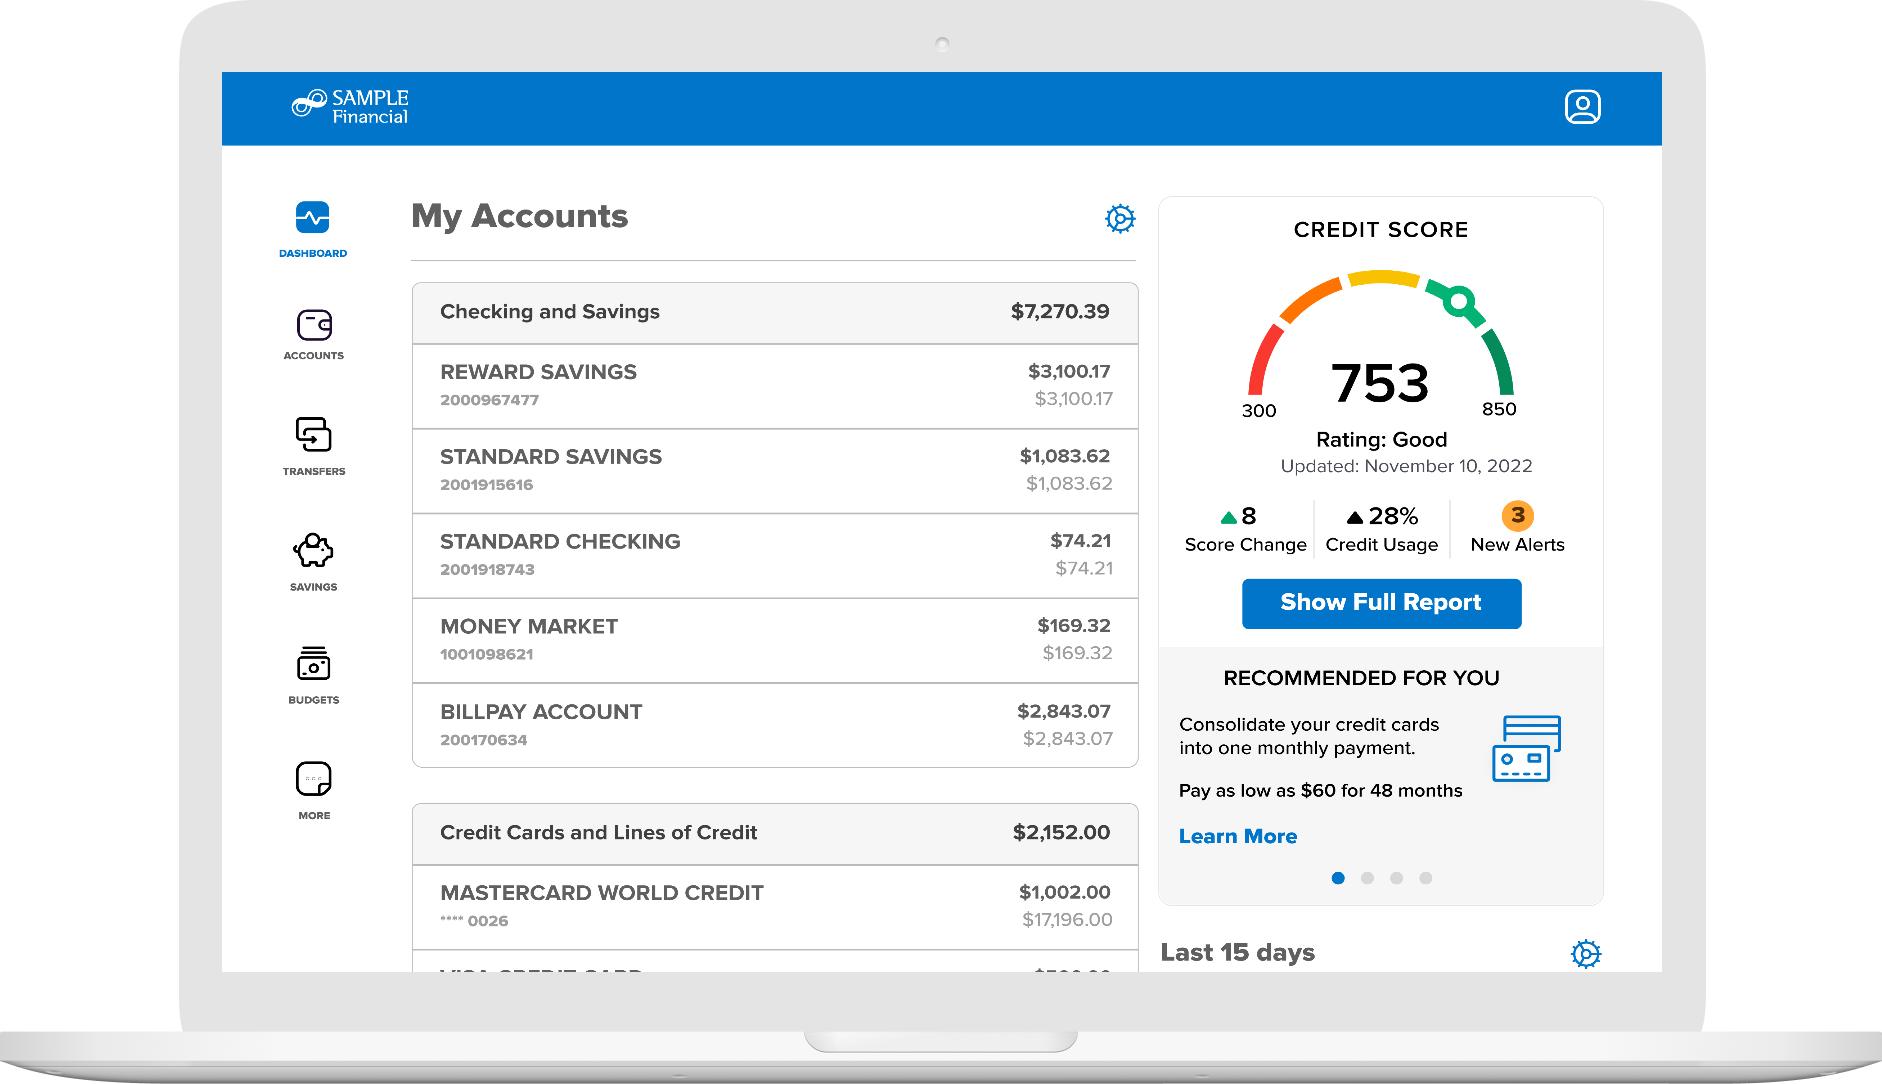The height and width of the screenshot is (1084, 1882).
Task: Collapse the Checking and Savings section header
Action: tap(774, 313)
